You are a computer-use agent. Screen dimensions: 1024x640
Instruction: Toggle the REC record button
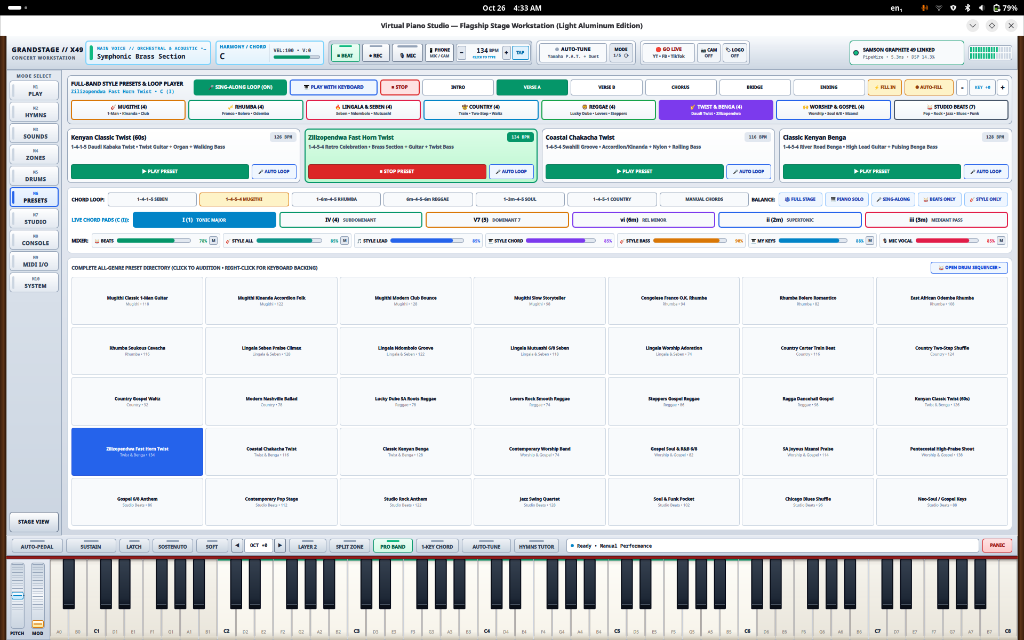[376, 53]
